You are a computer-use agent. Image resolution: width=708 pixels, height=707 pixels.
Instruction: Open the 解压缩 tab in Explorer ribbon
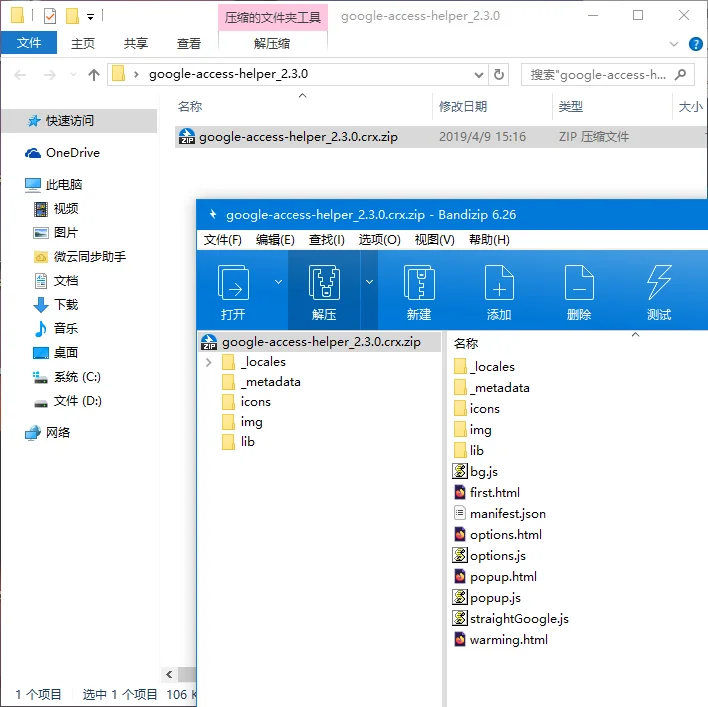(x=272, y=43)
